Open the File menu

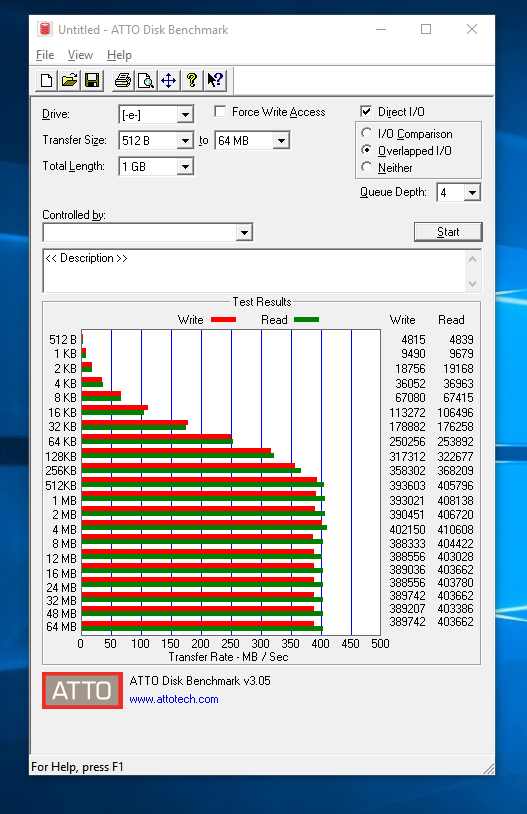point(45,55)
